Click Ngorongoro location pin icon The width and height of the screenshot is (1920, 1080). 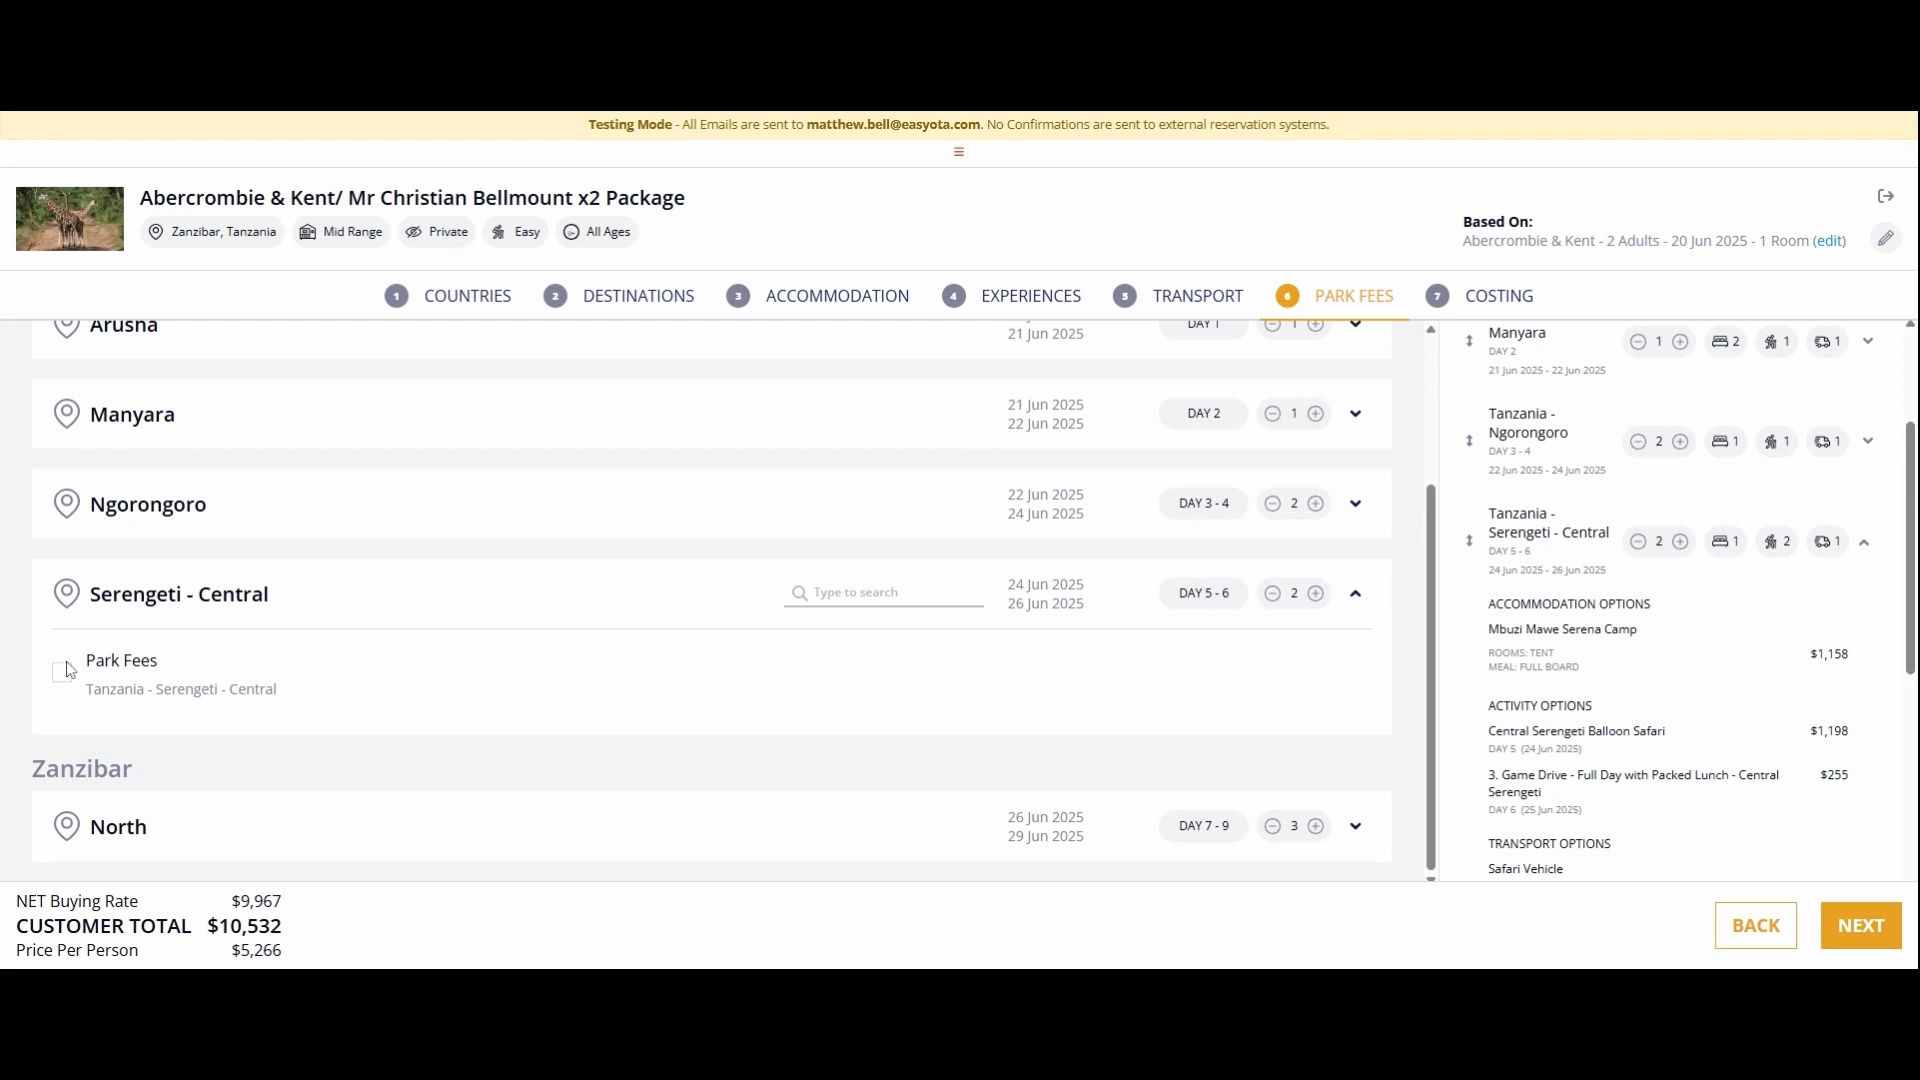pyautogui.click(x=66, y=504)
